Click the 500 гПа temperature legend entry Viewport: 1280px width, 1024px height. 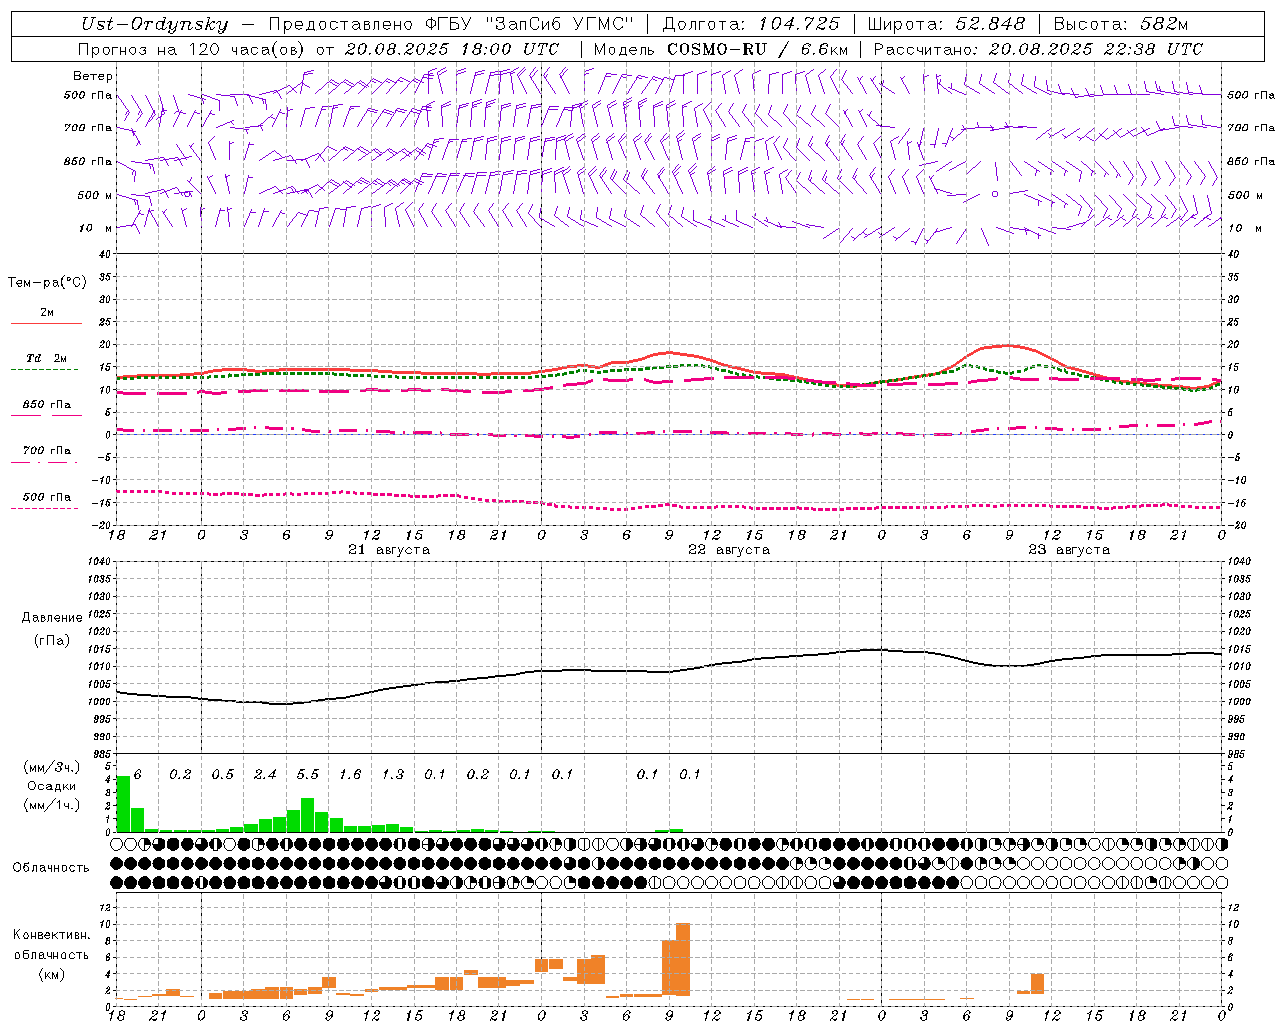click(46, 497)
